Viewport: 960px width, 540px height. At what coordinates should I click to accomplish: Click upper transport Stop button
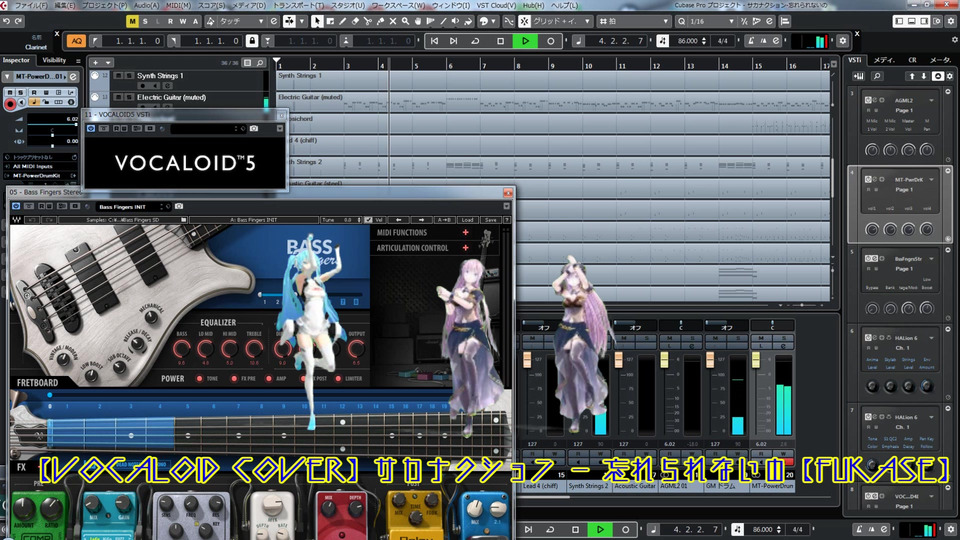500,41
